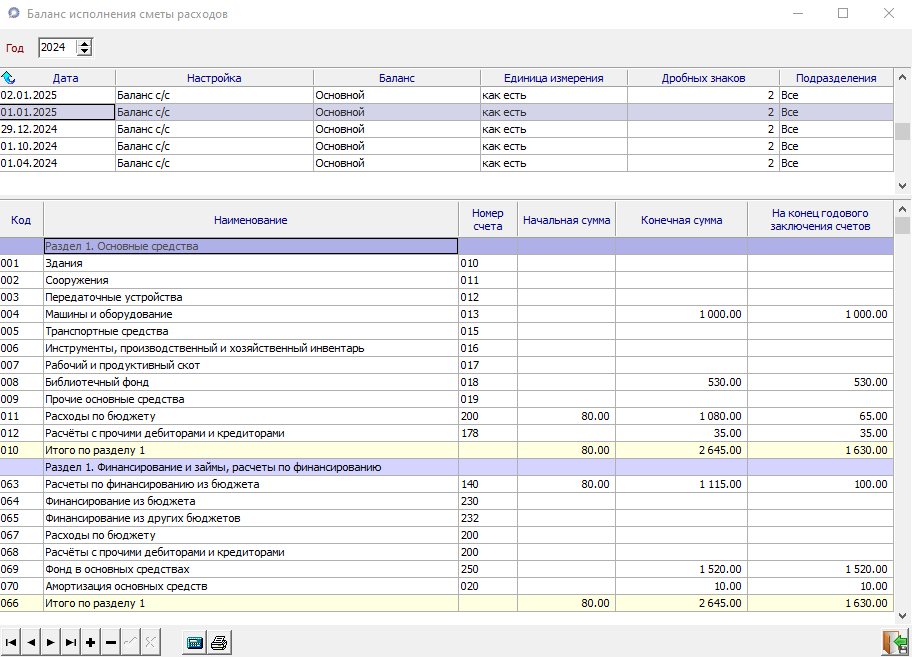Screen dimensions: 912x657
Task: Go to the first record in navigator
Action: [11, 642]
